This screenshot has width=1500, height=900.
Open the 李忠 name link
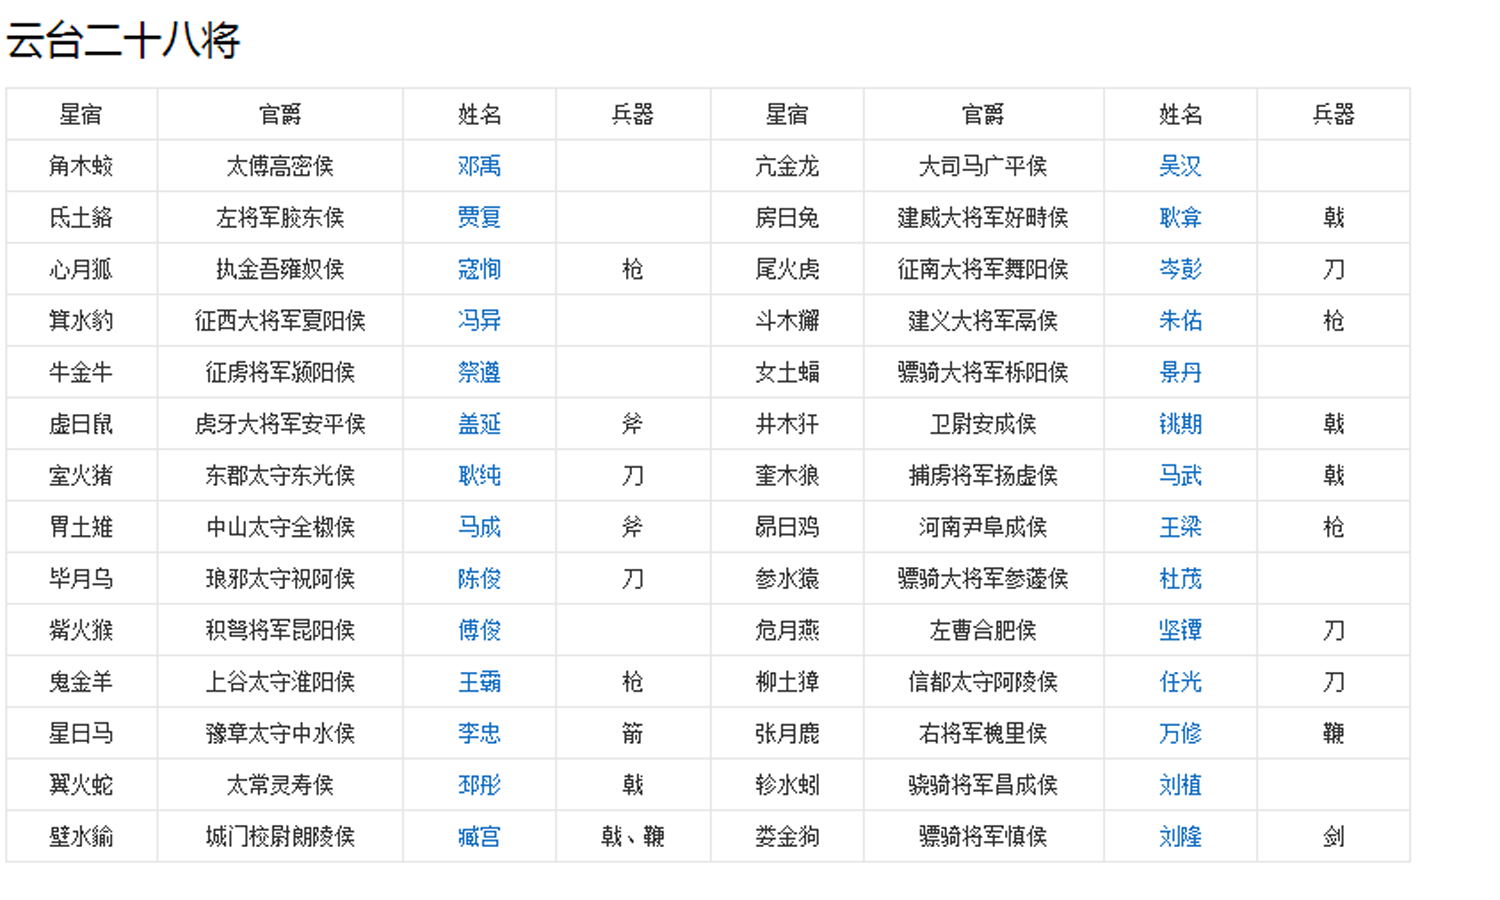pyautogui.click(x=479, y=734)
